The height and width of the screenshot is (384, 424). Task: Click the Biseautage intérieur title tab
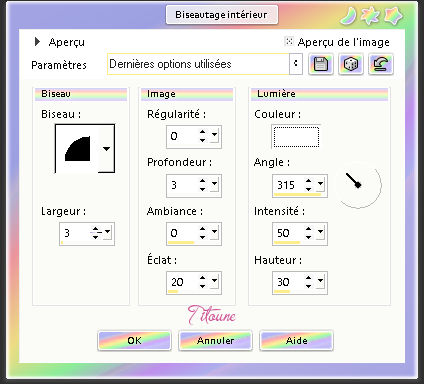pyautogui.click(x=221, y=15)
